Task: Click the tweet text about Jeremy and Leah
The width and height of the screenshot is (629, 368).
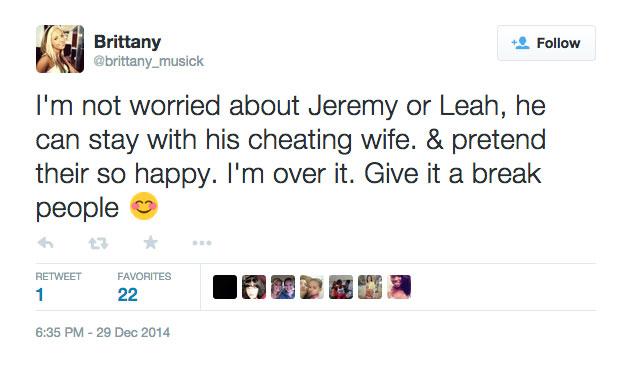Action: coord(291,157)
